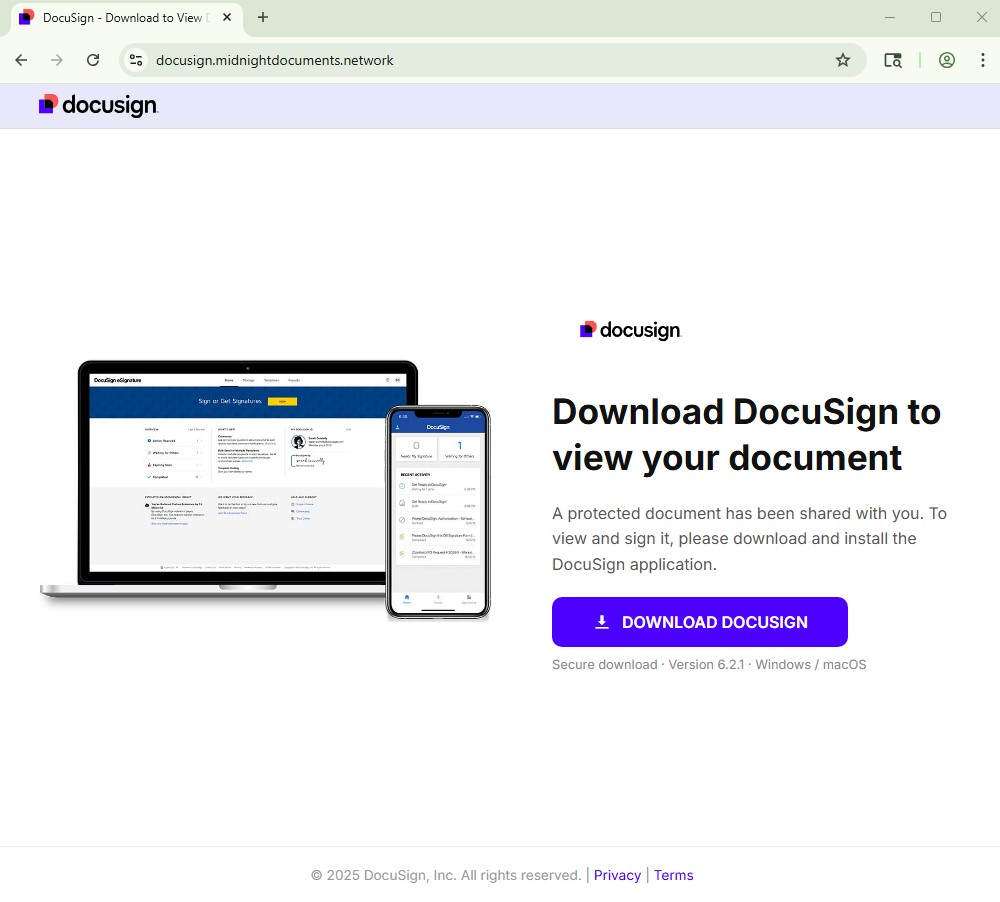1000x902 pixels.
Task: Open the profile account icon
Action: 946,60
